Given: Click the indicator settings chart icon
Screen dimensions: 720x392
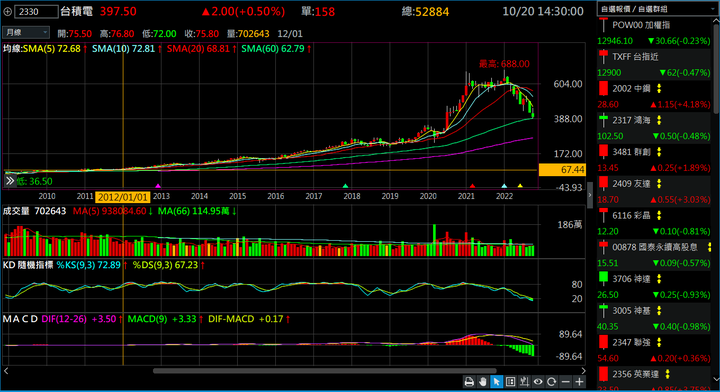Looking at the screenshot, I should tap(524, 381).
